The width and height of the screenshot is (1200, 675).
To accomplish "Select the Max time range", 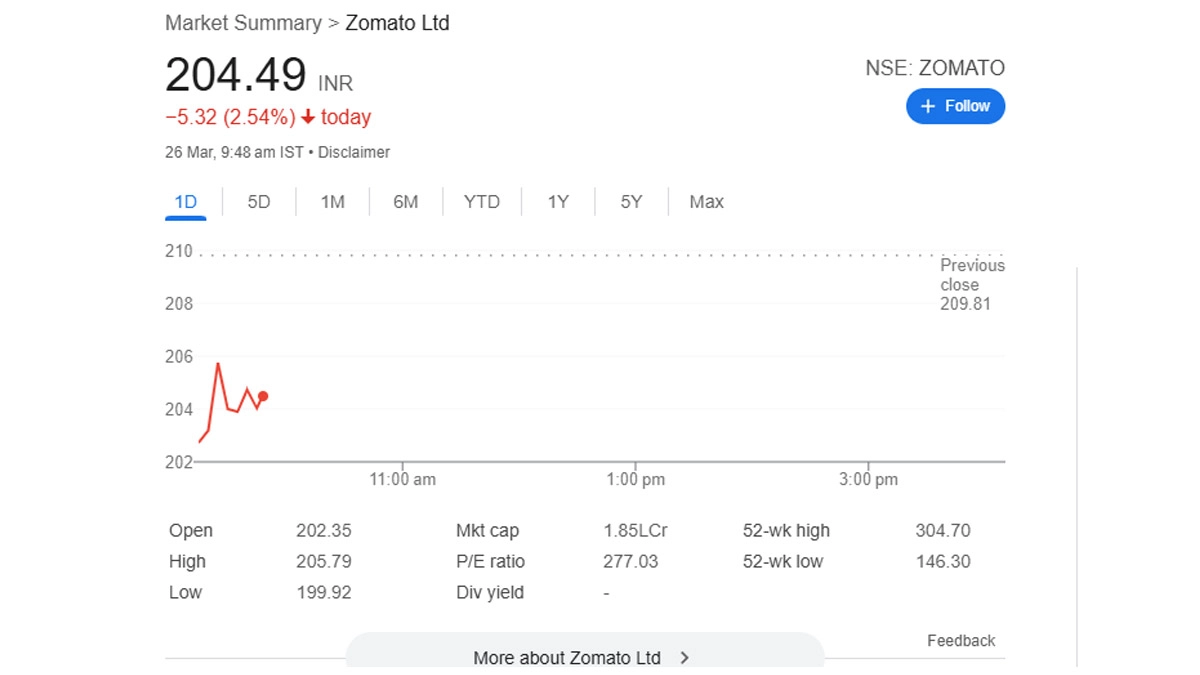I will click(x=706, y=202).
